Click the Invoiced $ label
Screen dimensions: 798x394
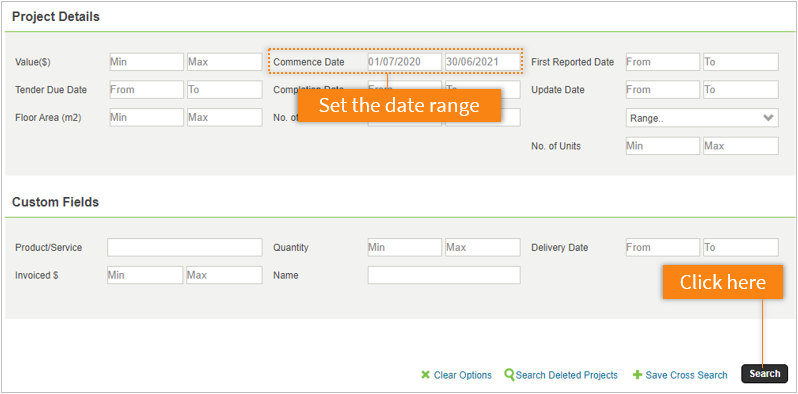pyautogui.click(x=37, y=275)
